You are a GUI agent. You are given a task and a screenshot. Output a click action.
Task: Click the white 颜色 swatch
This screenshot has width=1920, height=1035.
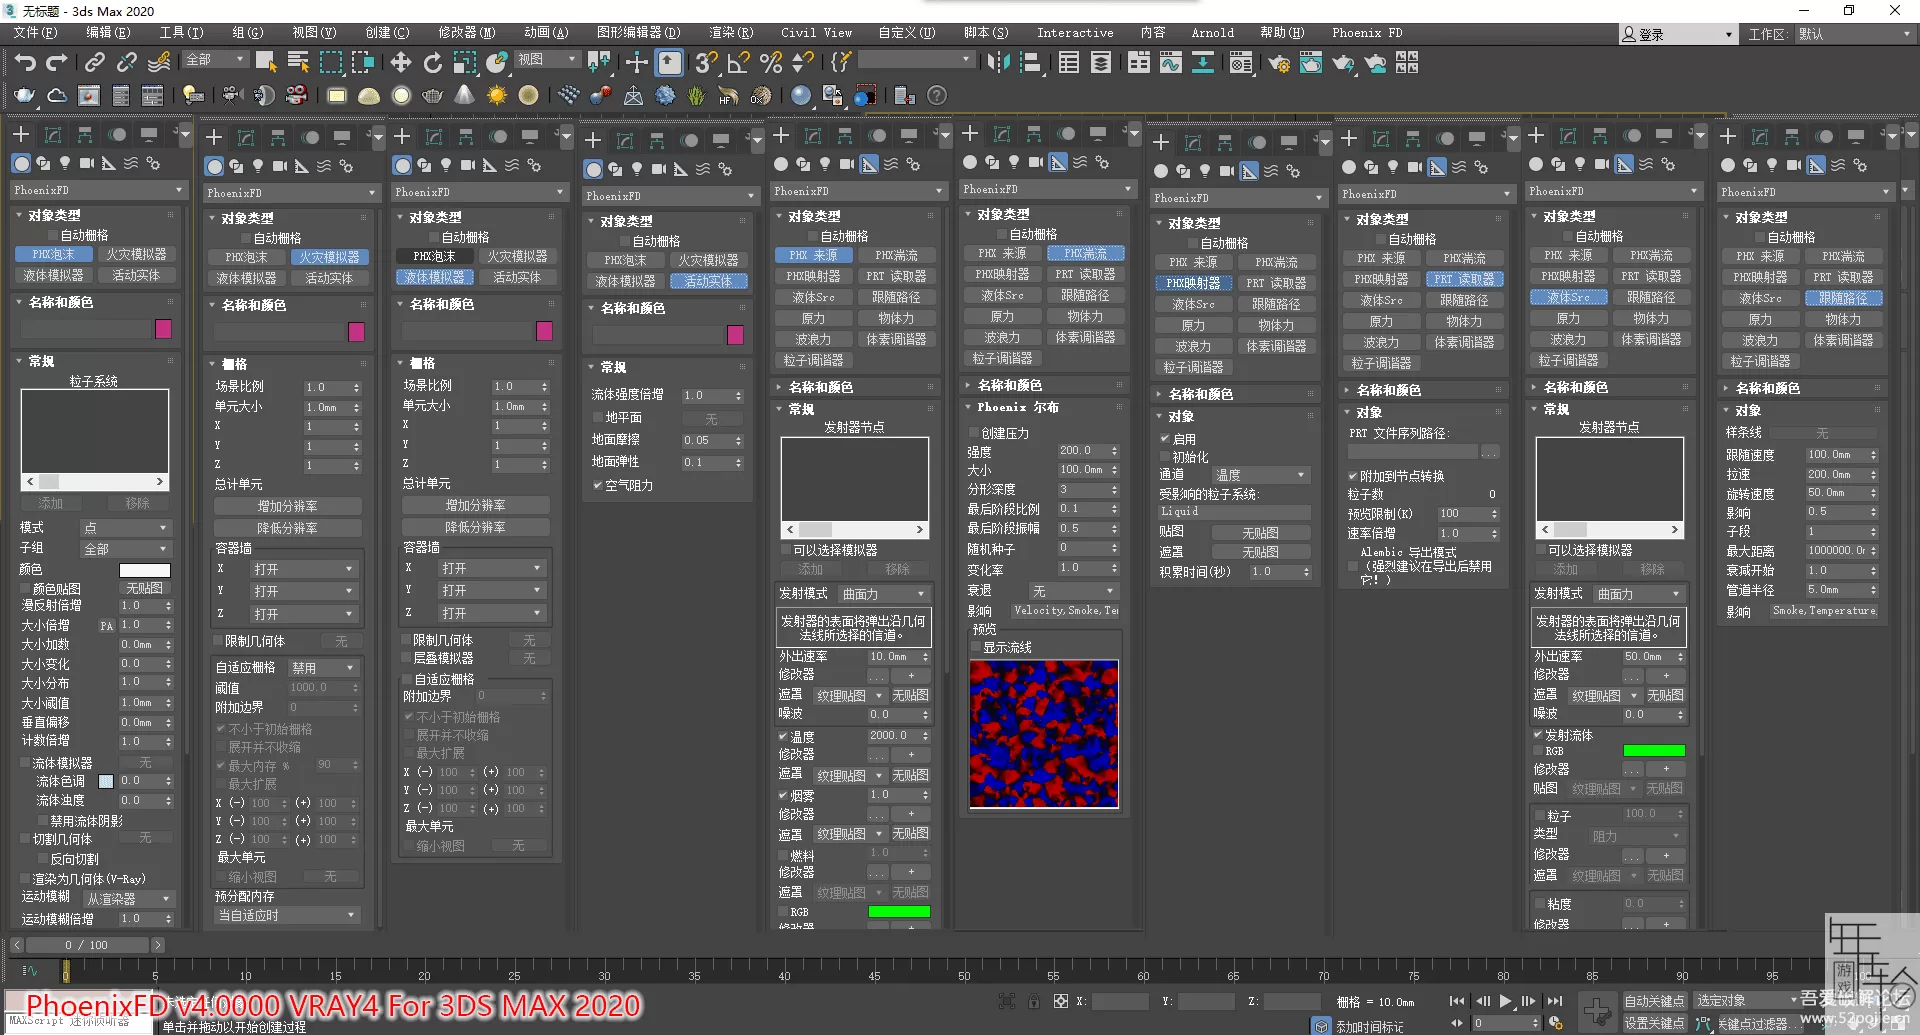145,570
